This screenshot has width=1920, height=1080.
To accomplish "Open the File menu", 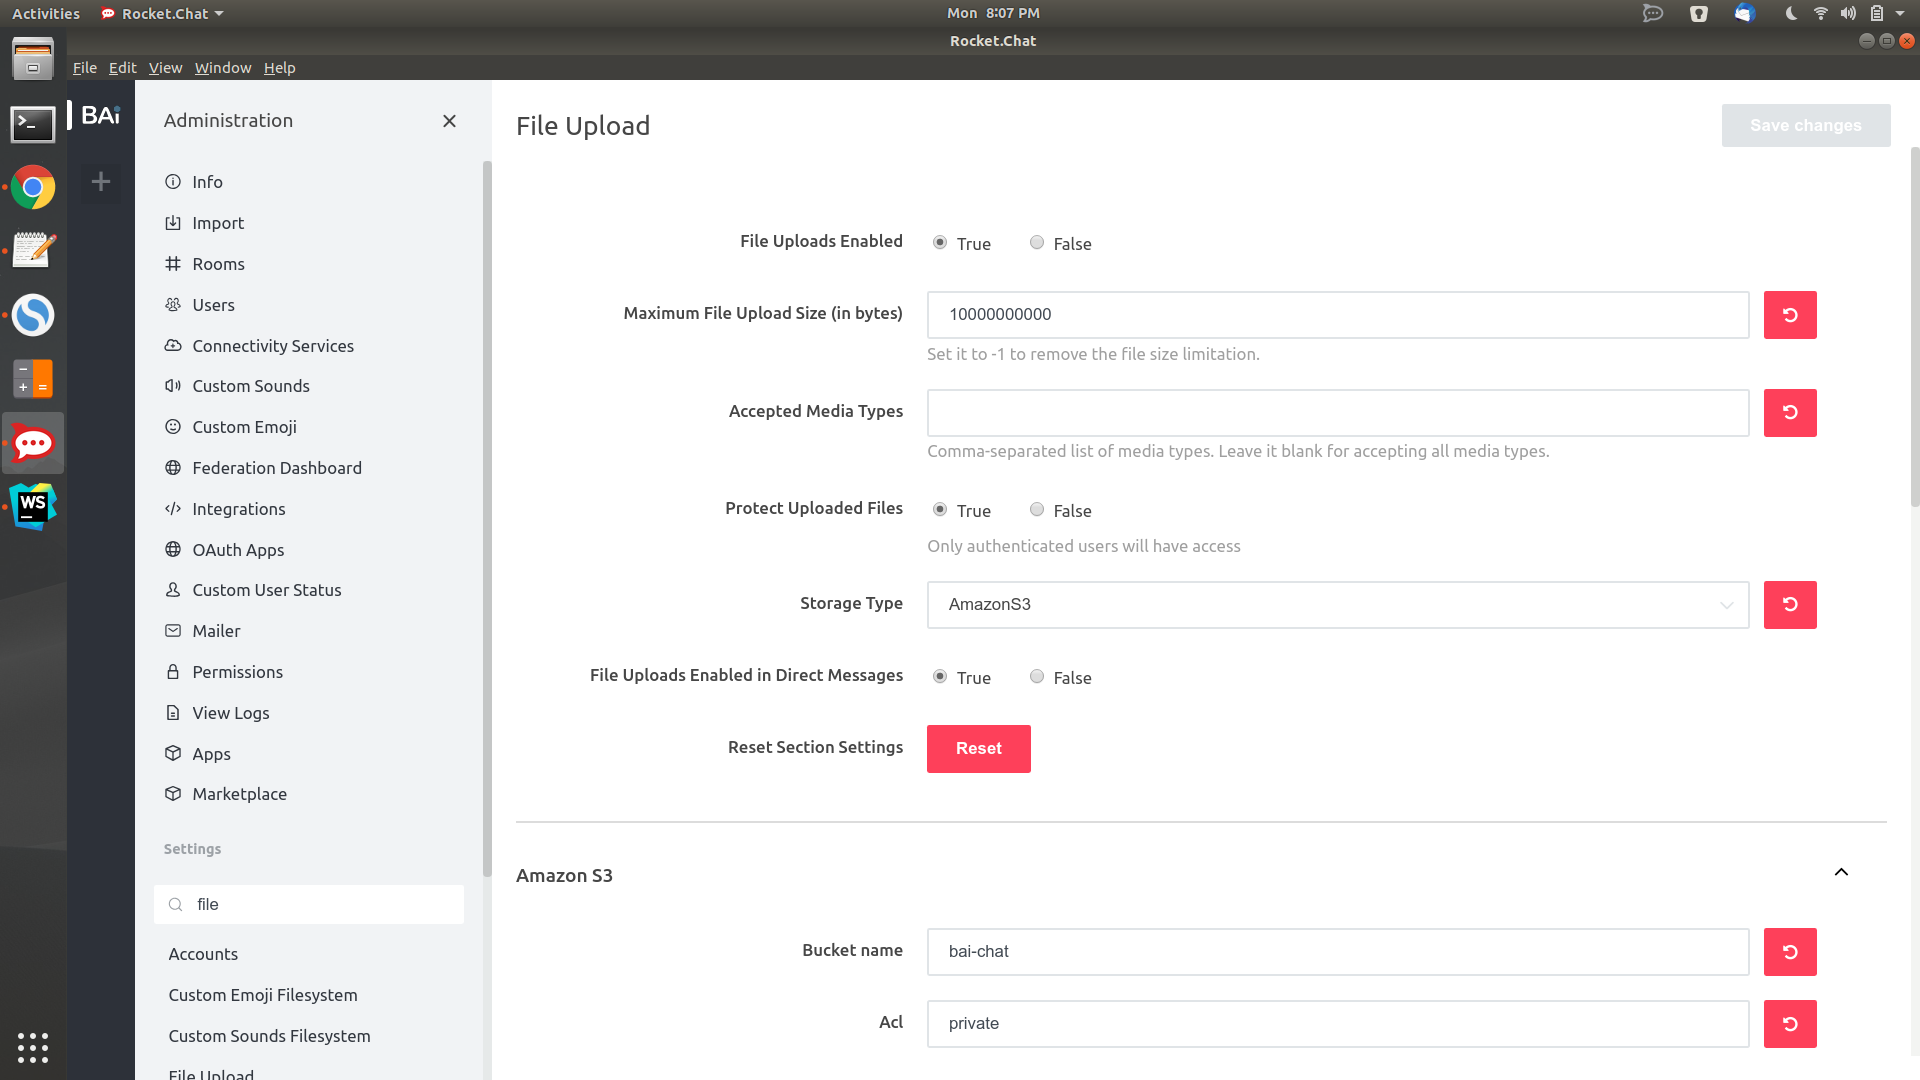I will 84,67.
